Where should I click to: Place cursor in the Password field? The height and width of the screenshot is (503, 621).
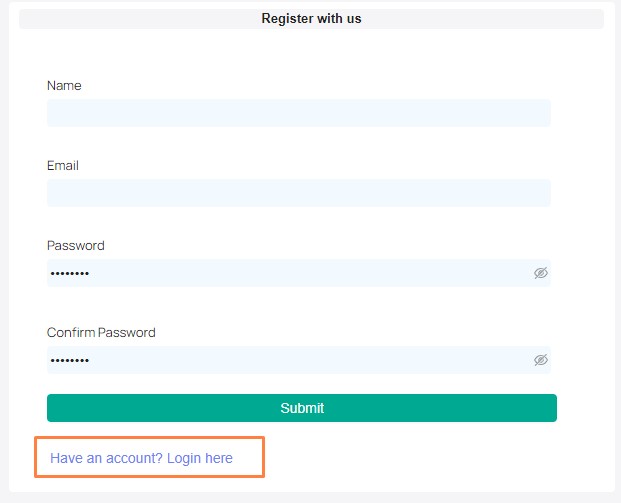click(299, 273)
